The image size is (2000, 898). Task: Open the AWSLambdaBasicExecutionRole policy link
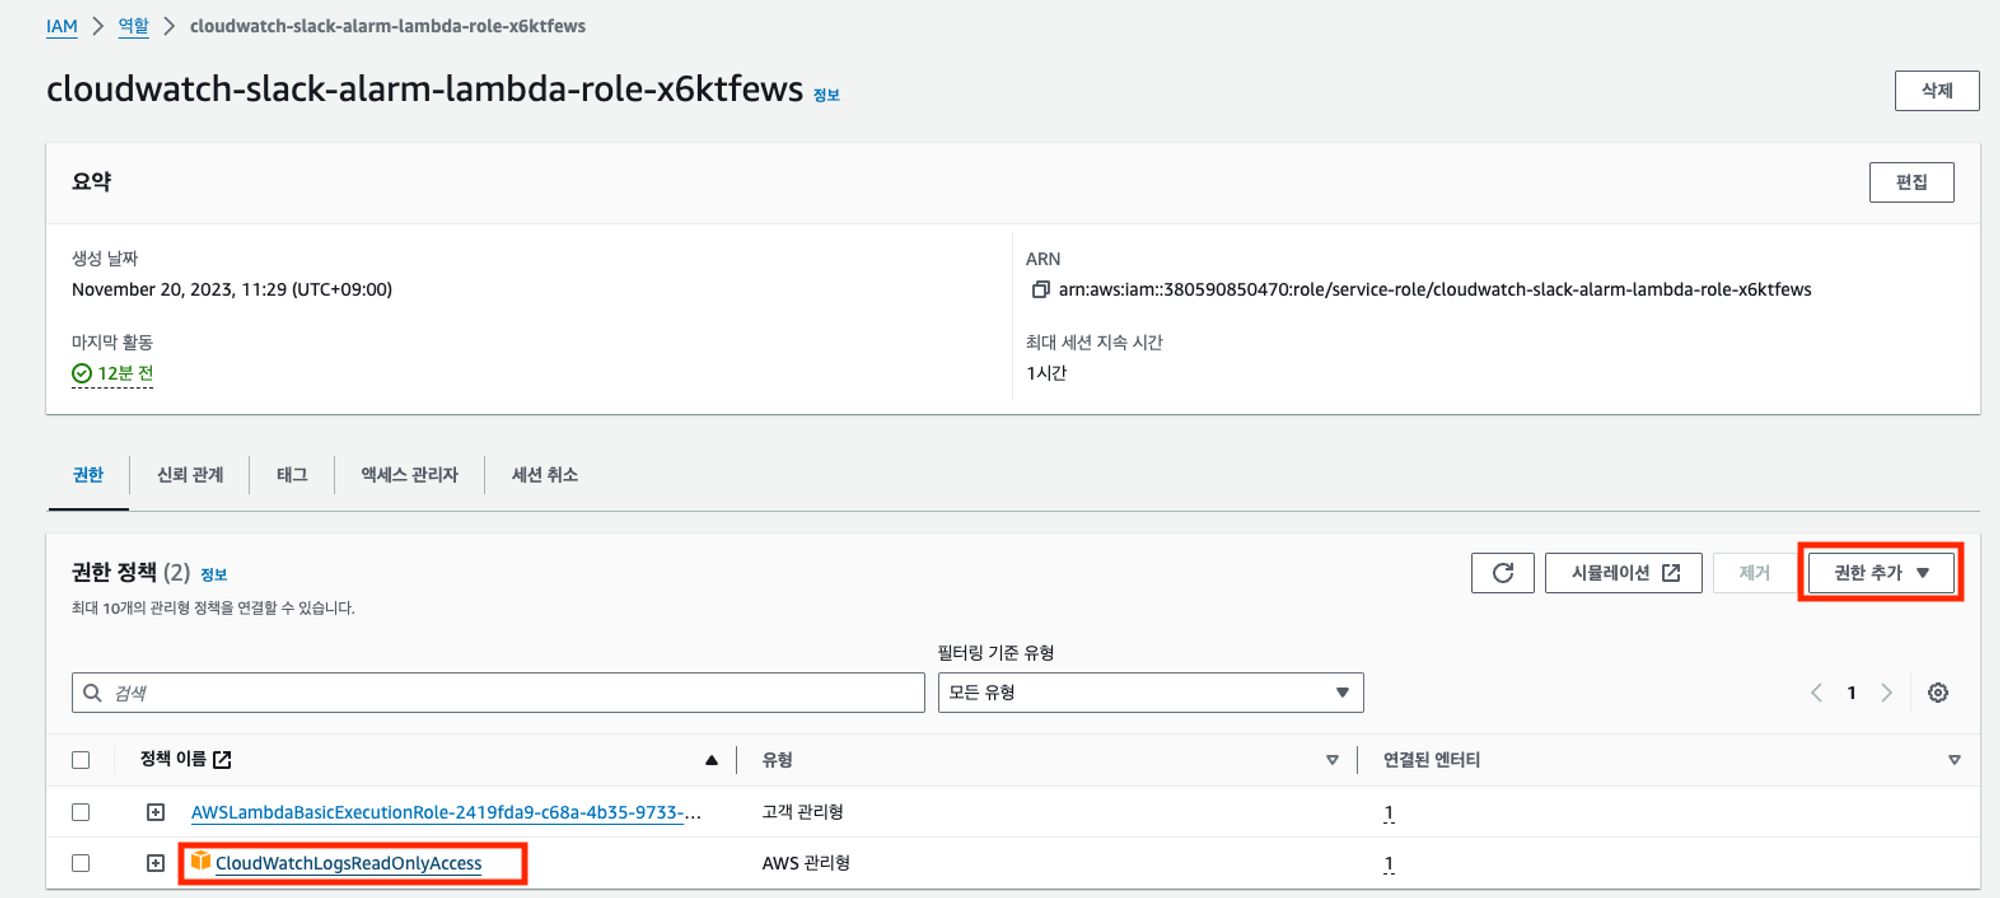tap(446, 812)
